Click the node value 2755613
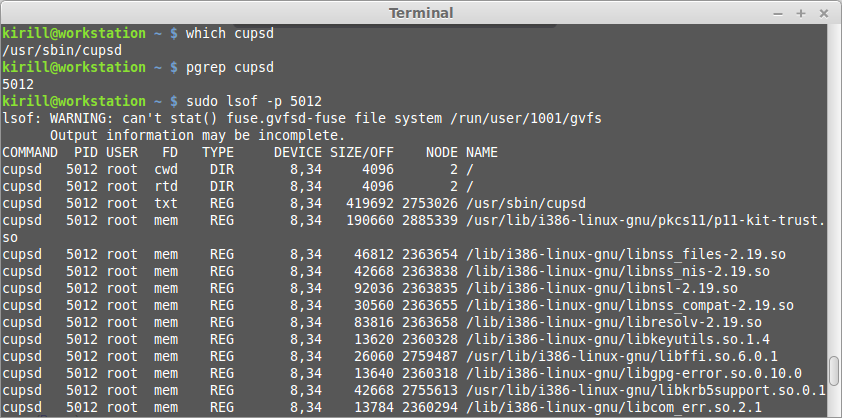 tap(430, 391)
